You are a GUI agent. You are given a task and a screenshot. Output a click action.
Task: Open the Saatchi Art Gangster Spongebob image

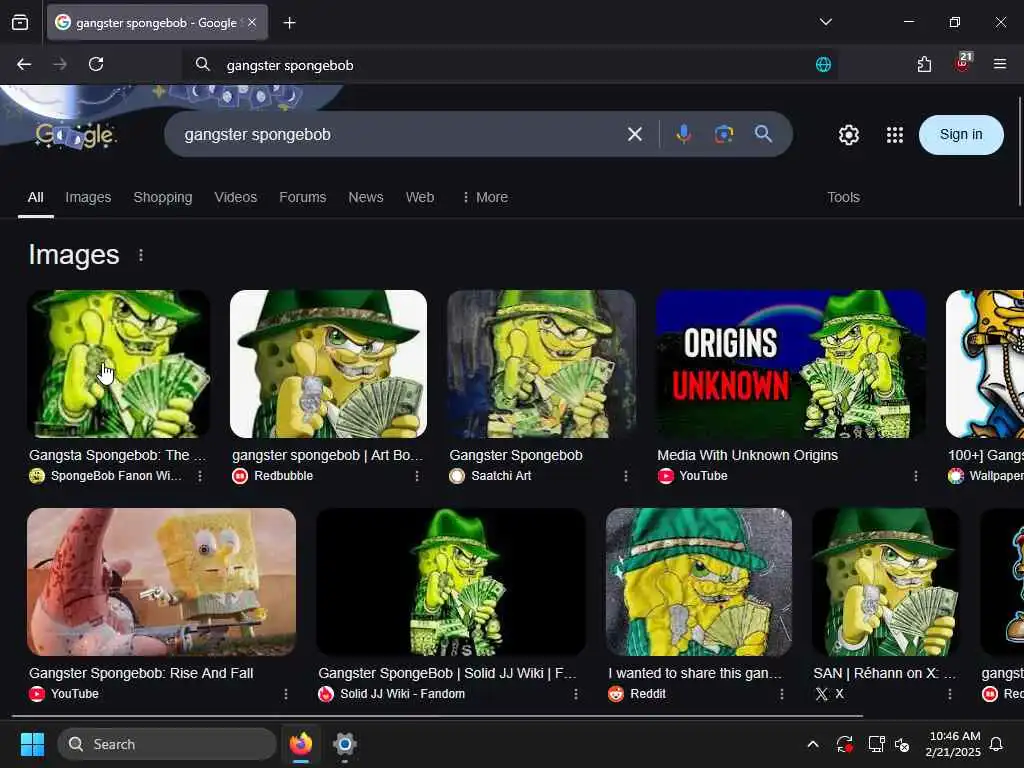click(x=541, y=364)
